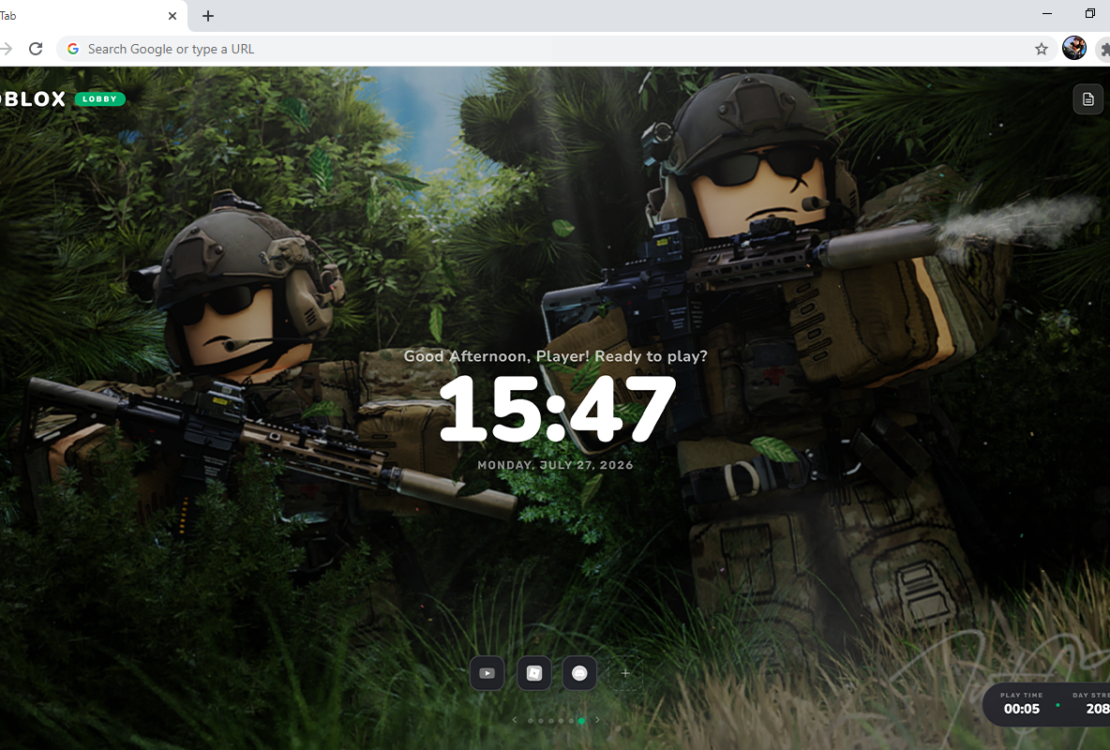Select the first wallpaper pagination dot
This screenshot has height=750, width=1110.
point(530,721)
